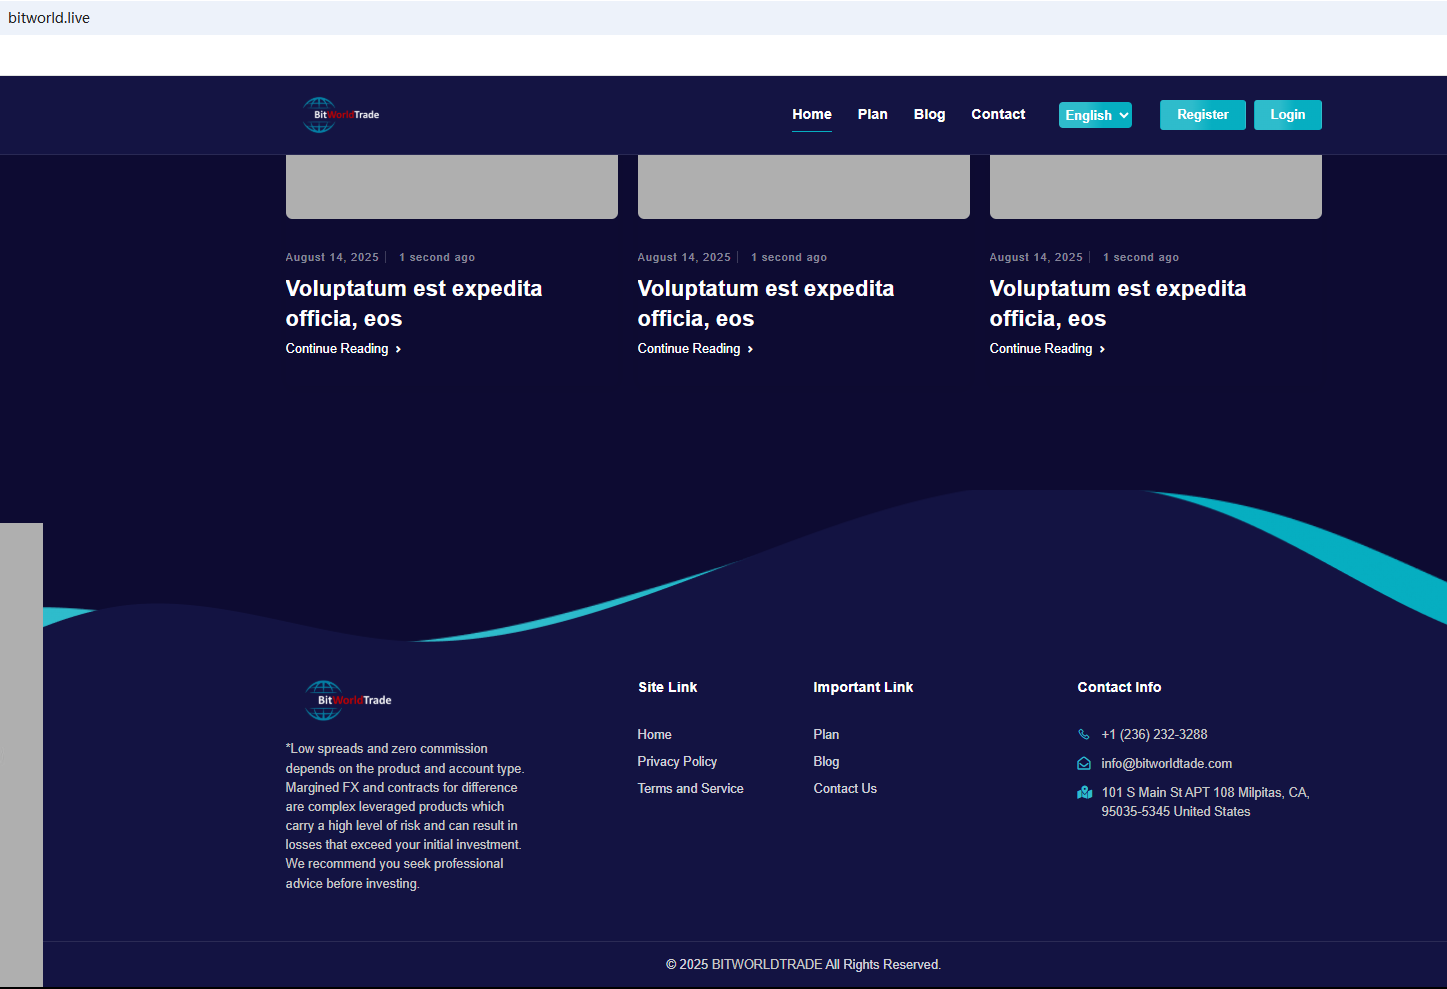Open the third blog post title
Viewport: 1447px width, 989px height.
point(1117,303)
